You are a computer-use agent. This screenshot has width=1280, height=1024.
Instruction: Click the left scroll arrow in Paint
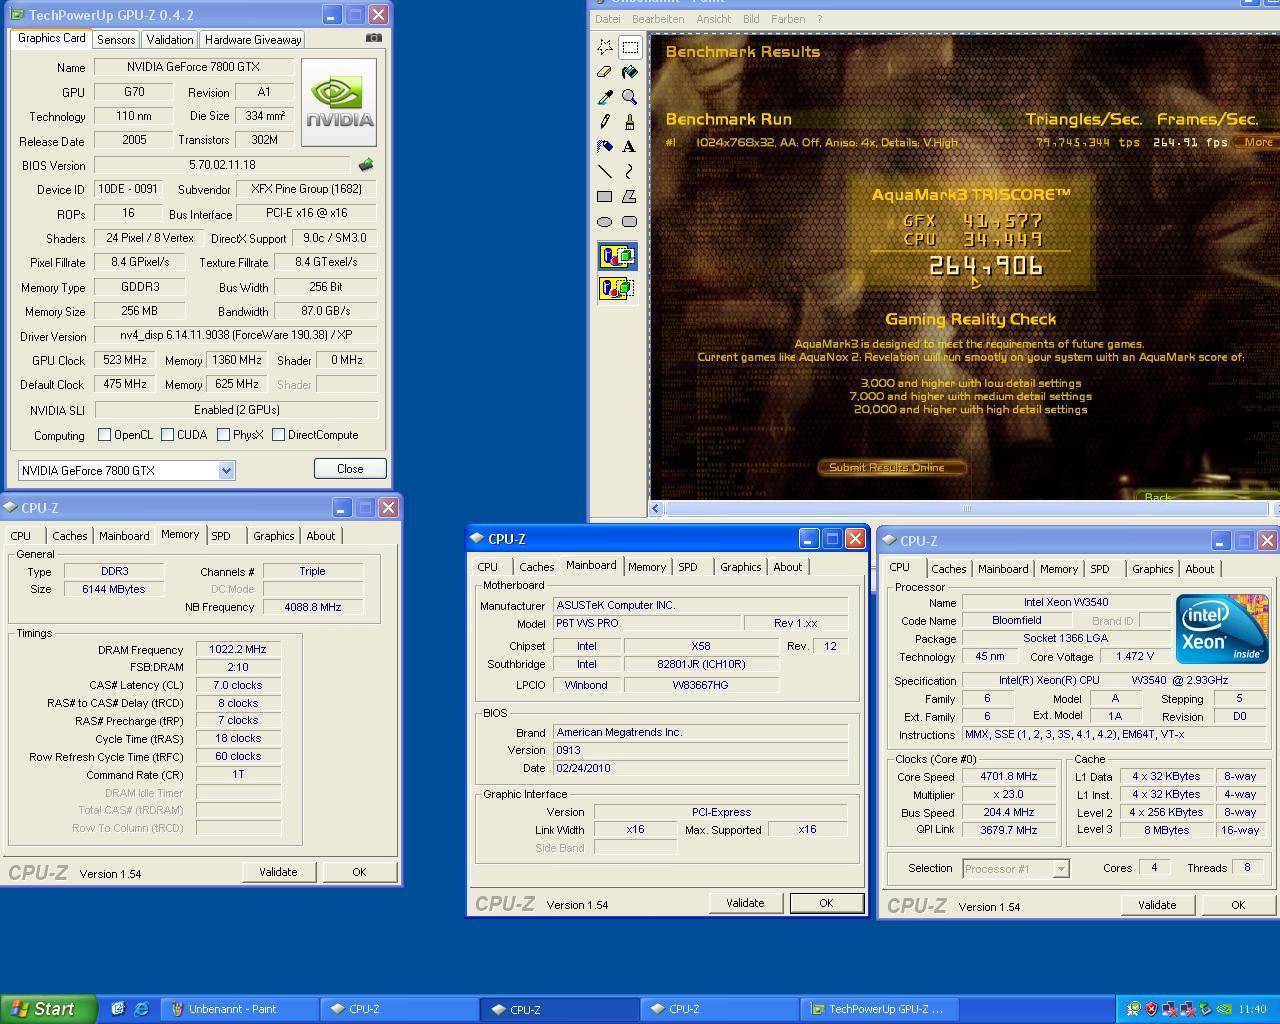(656, 509)
